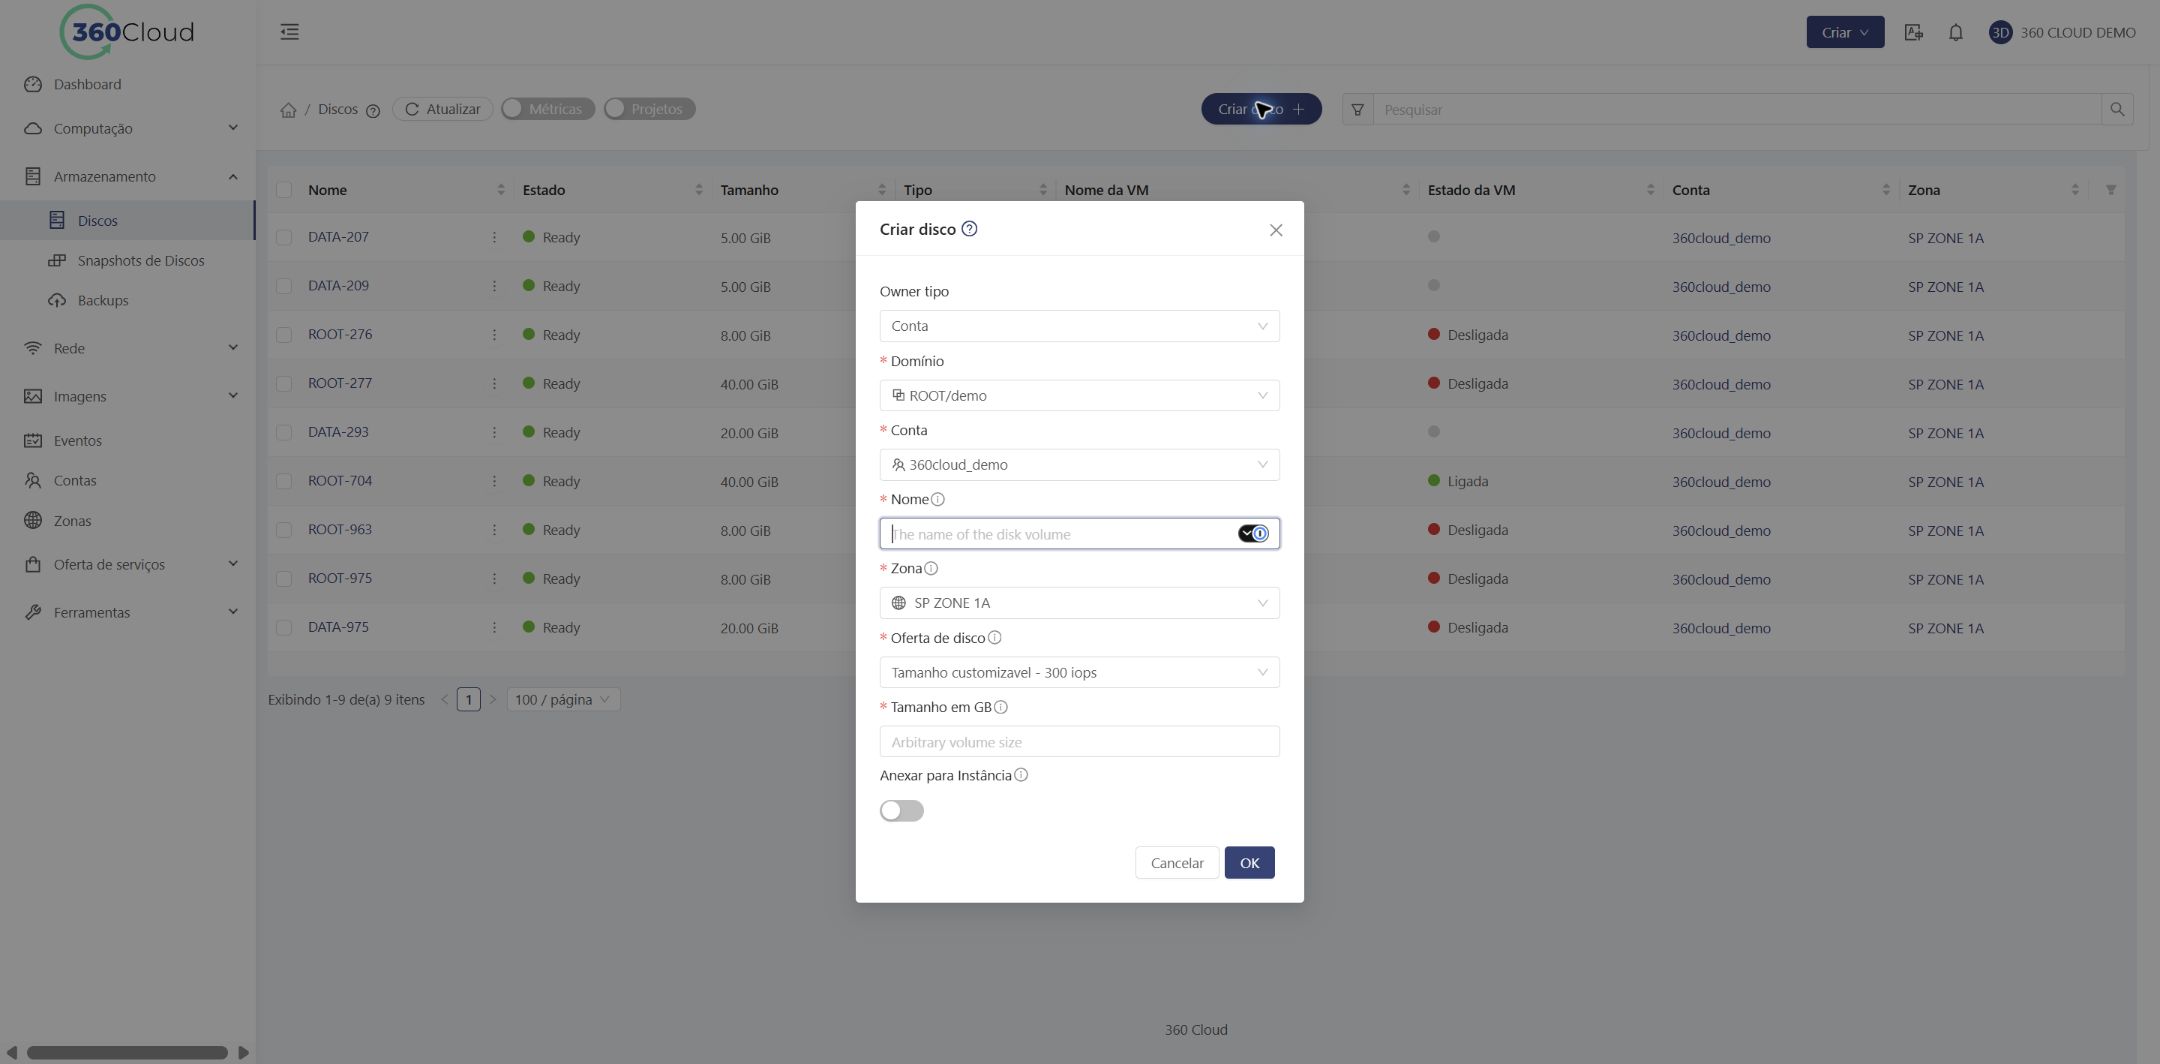Click the Tamanho em GB input
Image resolution: width=2160 pixels, height=1064 pixels.
pyautogui.click(x=1079, y=742)
